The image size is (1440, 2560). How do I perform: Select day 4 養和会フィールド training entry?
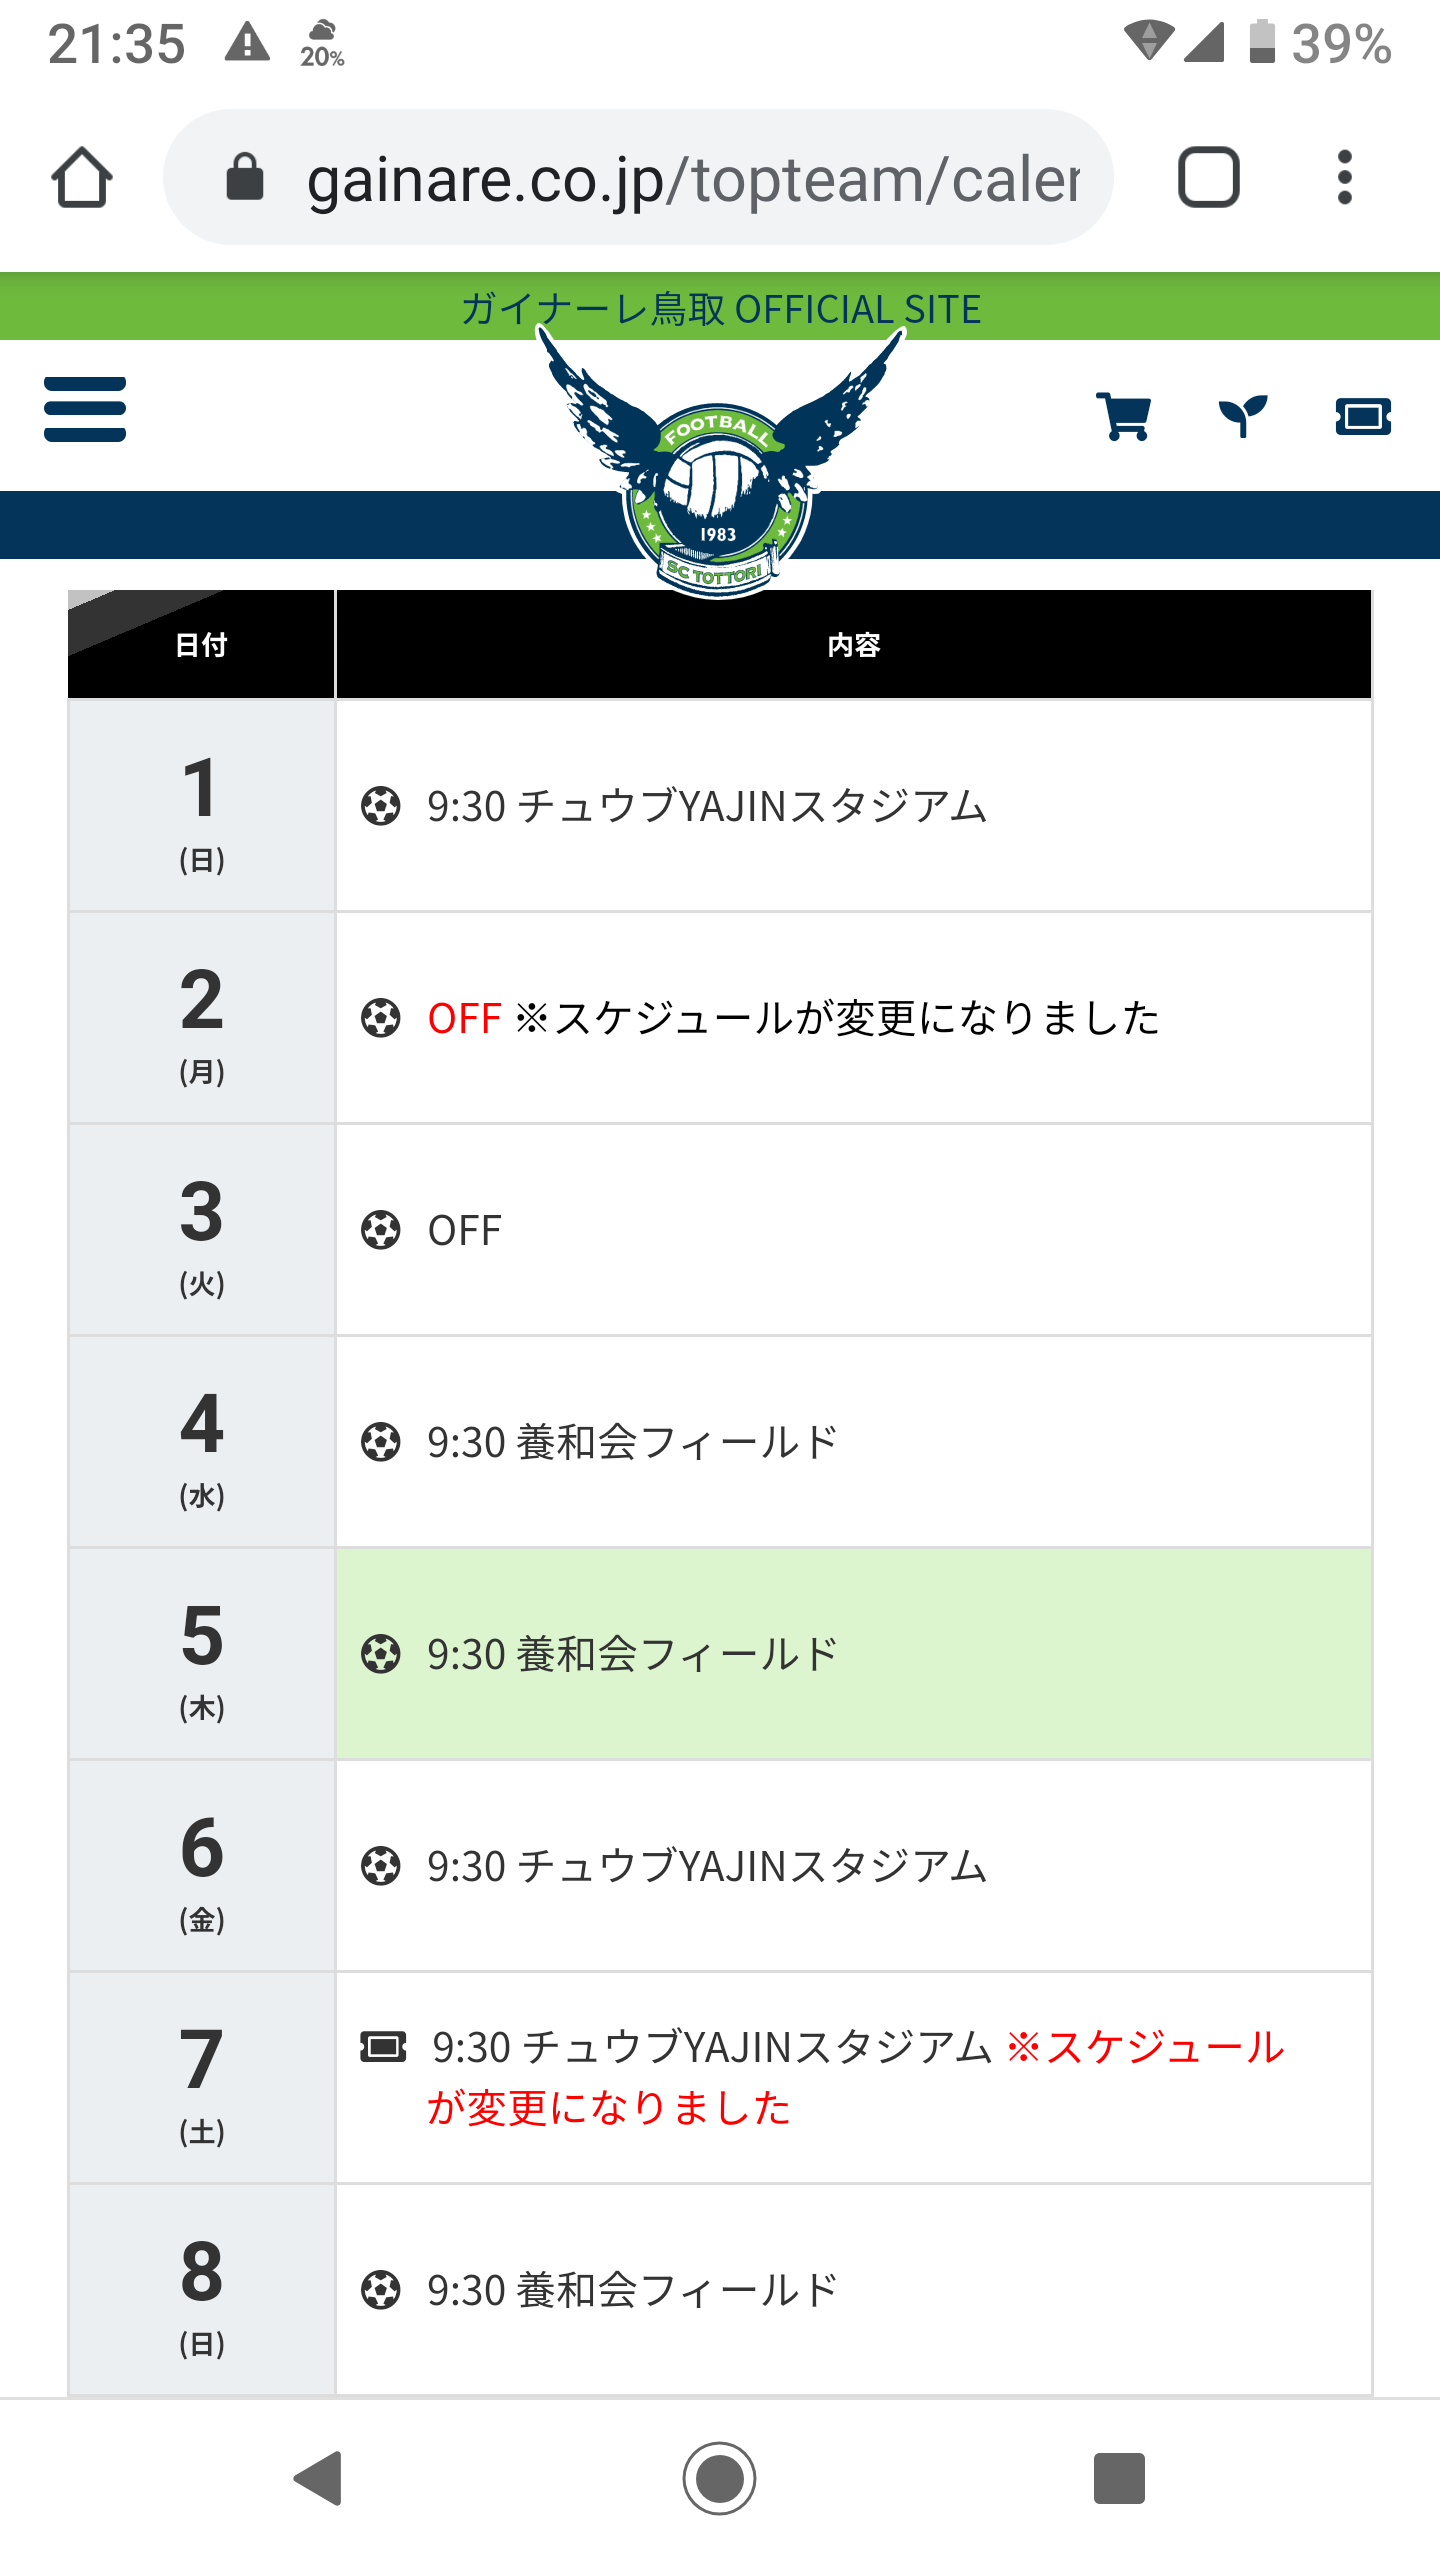tap(632, 1442)
